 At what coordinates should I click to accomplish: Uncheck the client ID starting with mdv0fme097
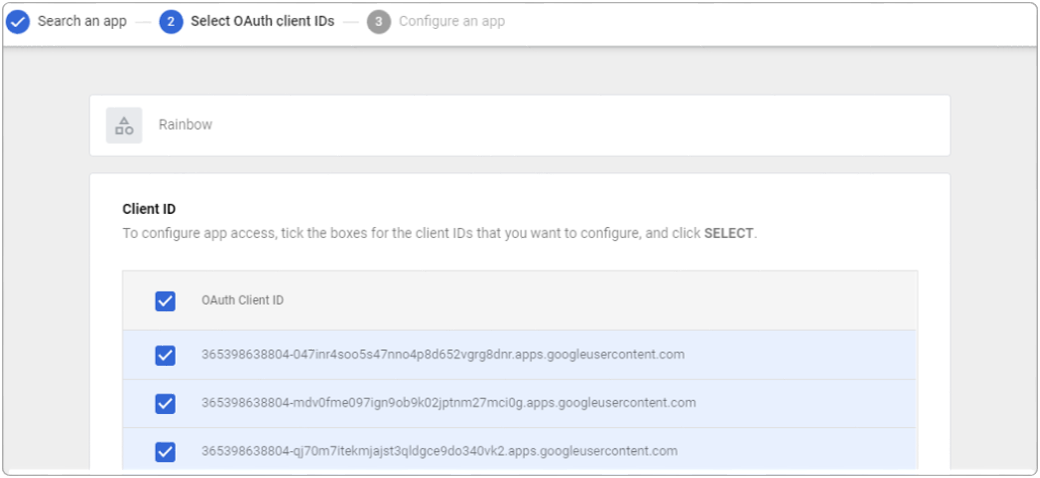click(x=165, y=404)
